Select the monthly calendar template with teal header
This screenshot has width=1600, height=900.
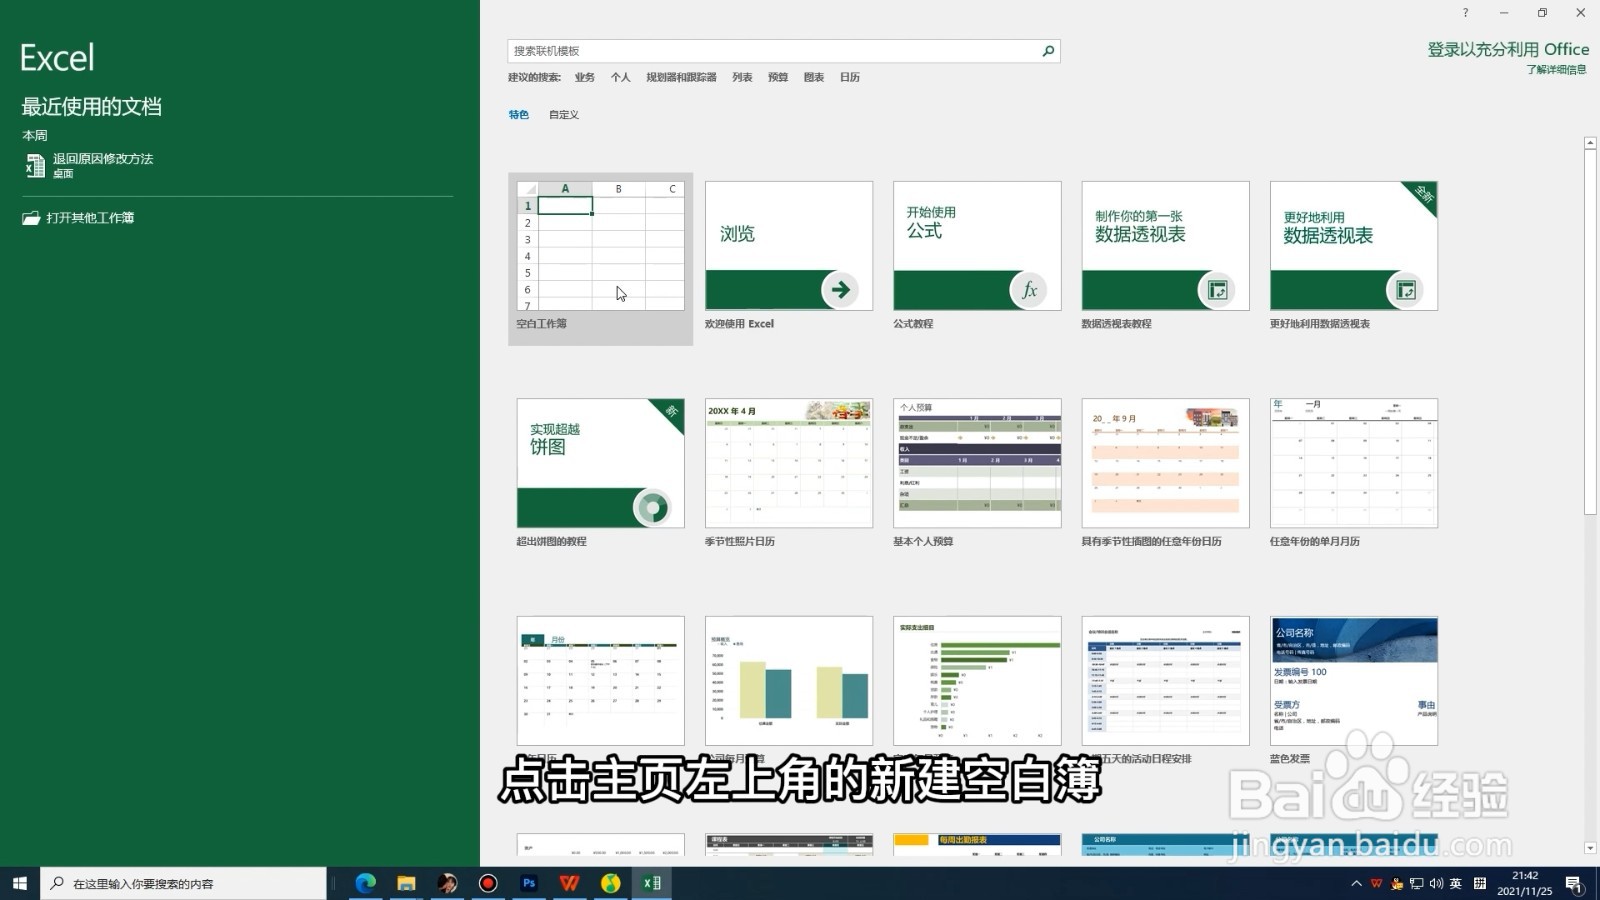pos(600,681)
